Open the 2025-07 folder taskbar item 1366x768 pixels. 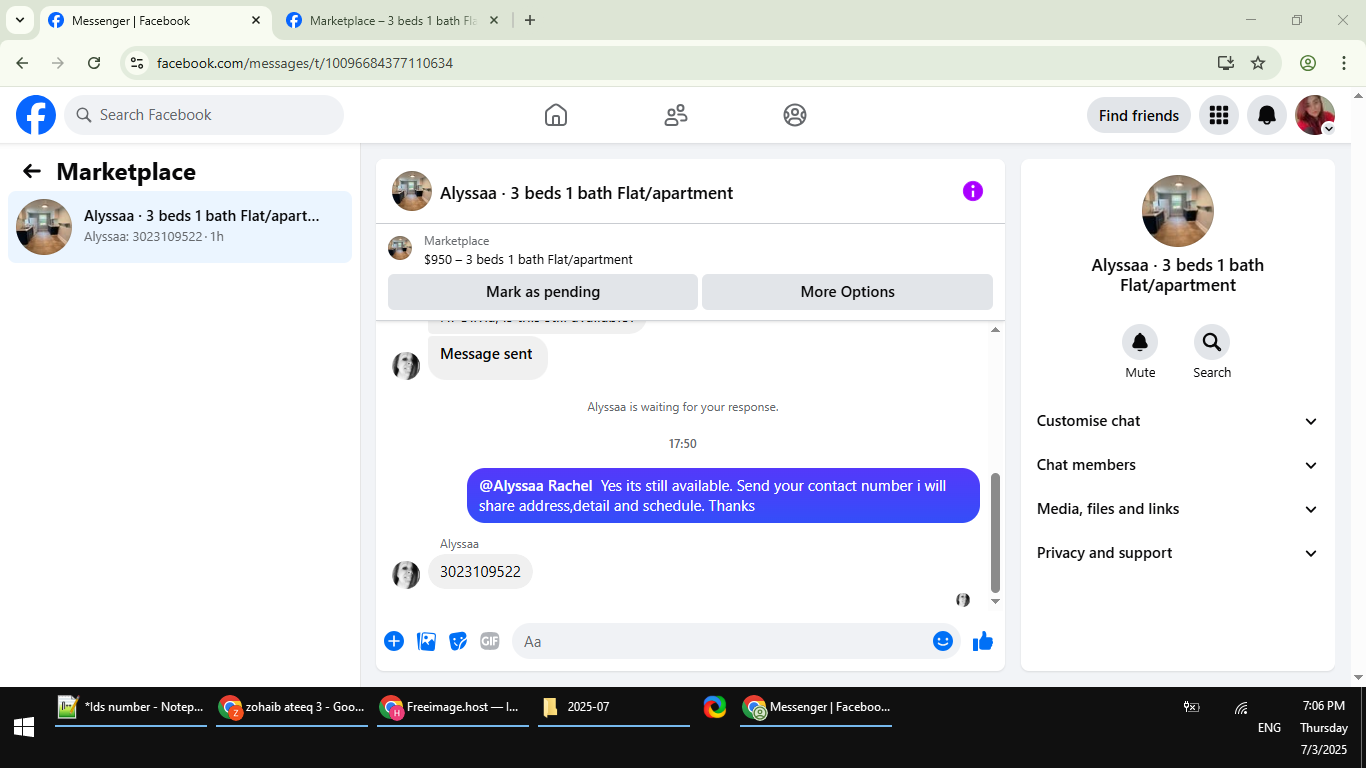pos(614,707)
